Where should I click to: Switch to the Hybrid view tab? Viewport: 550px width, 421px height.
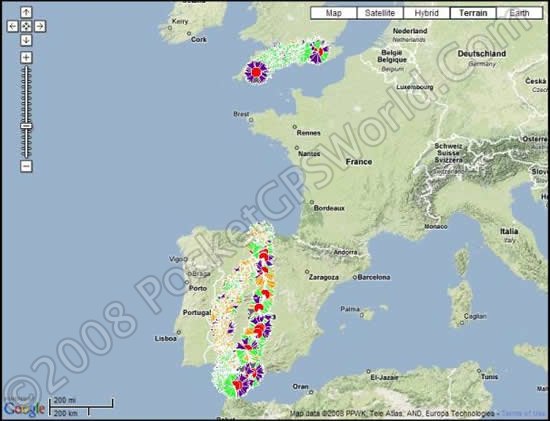(427, 13)
